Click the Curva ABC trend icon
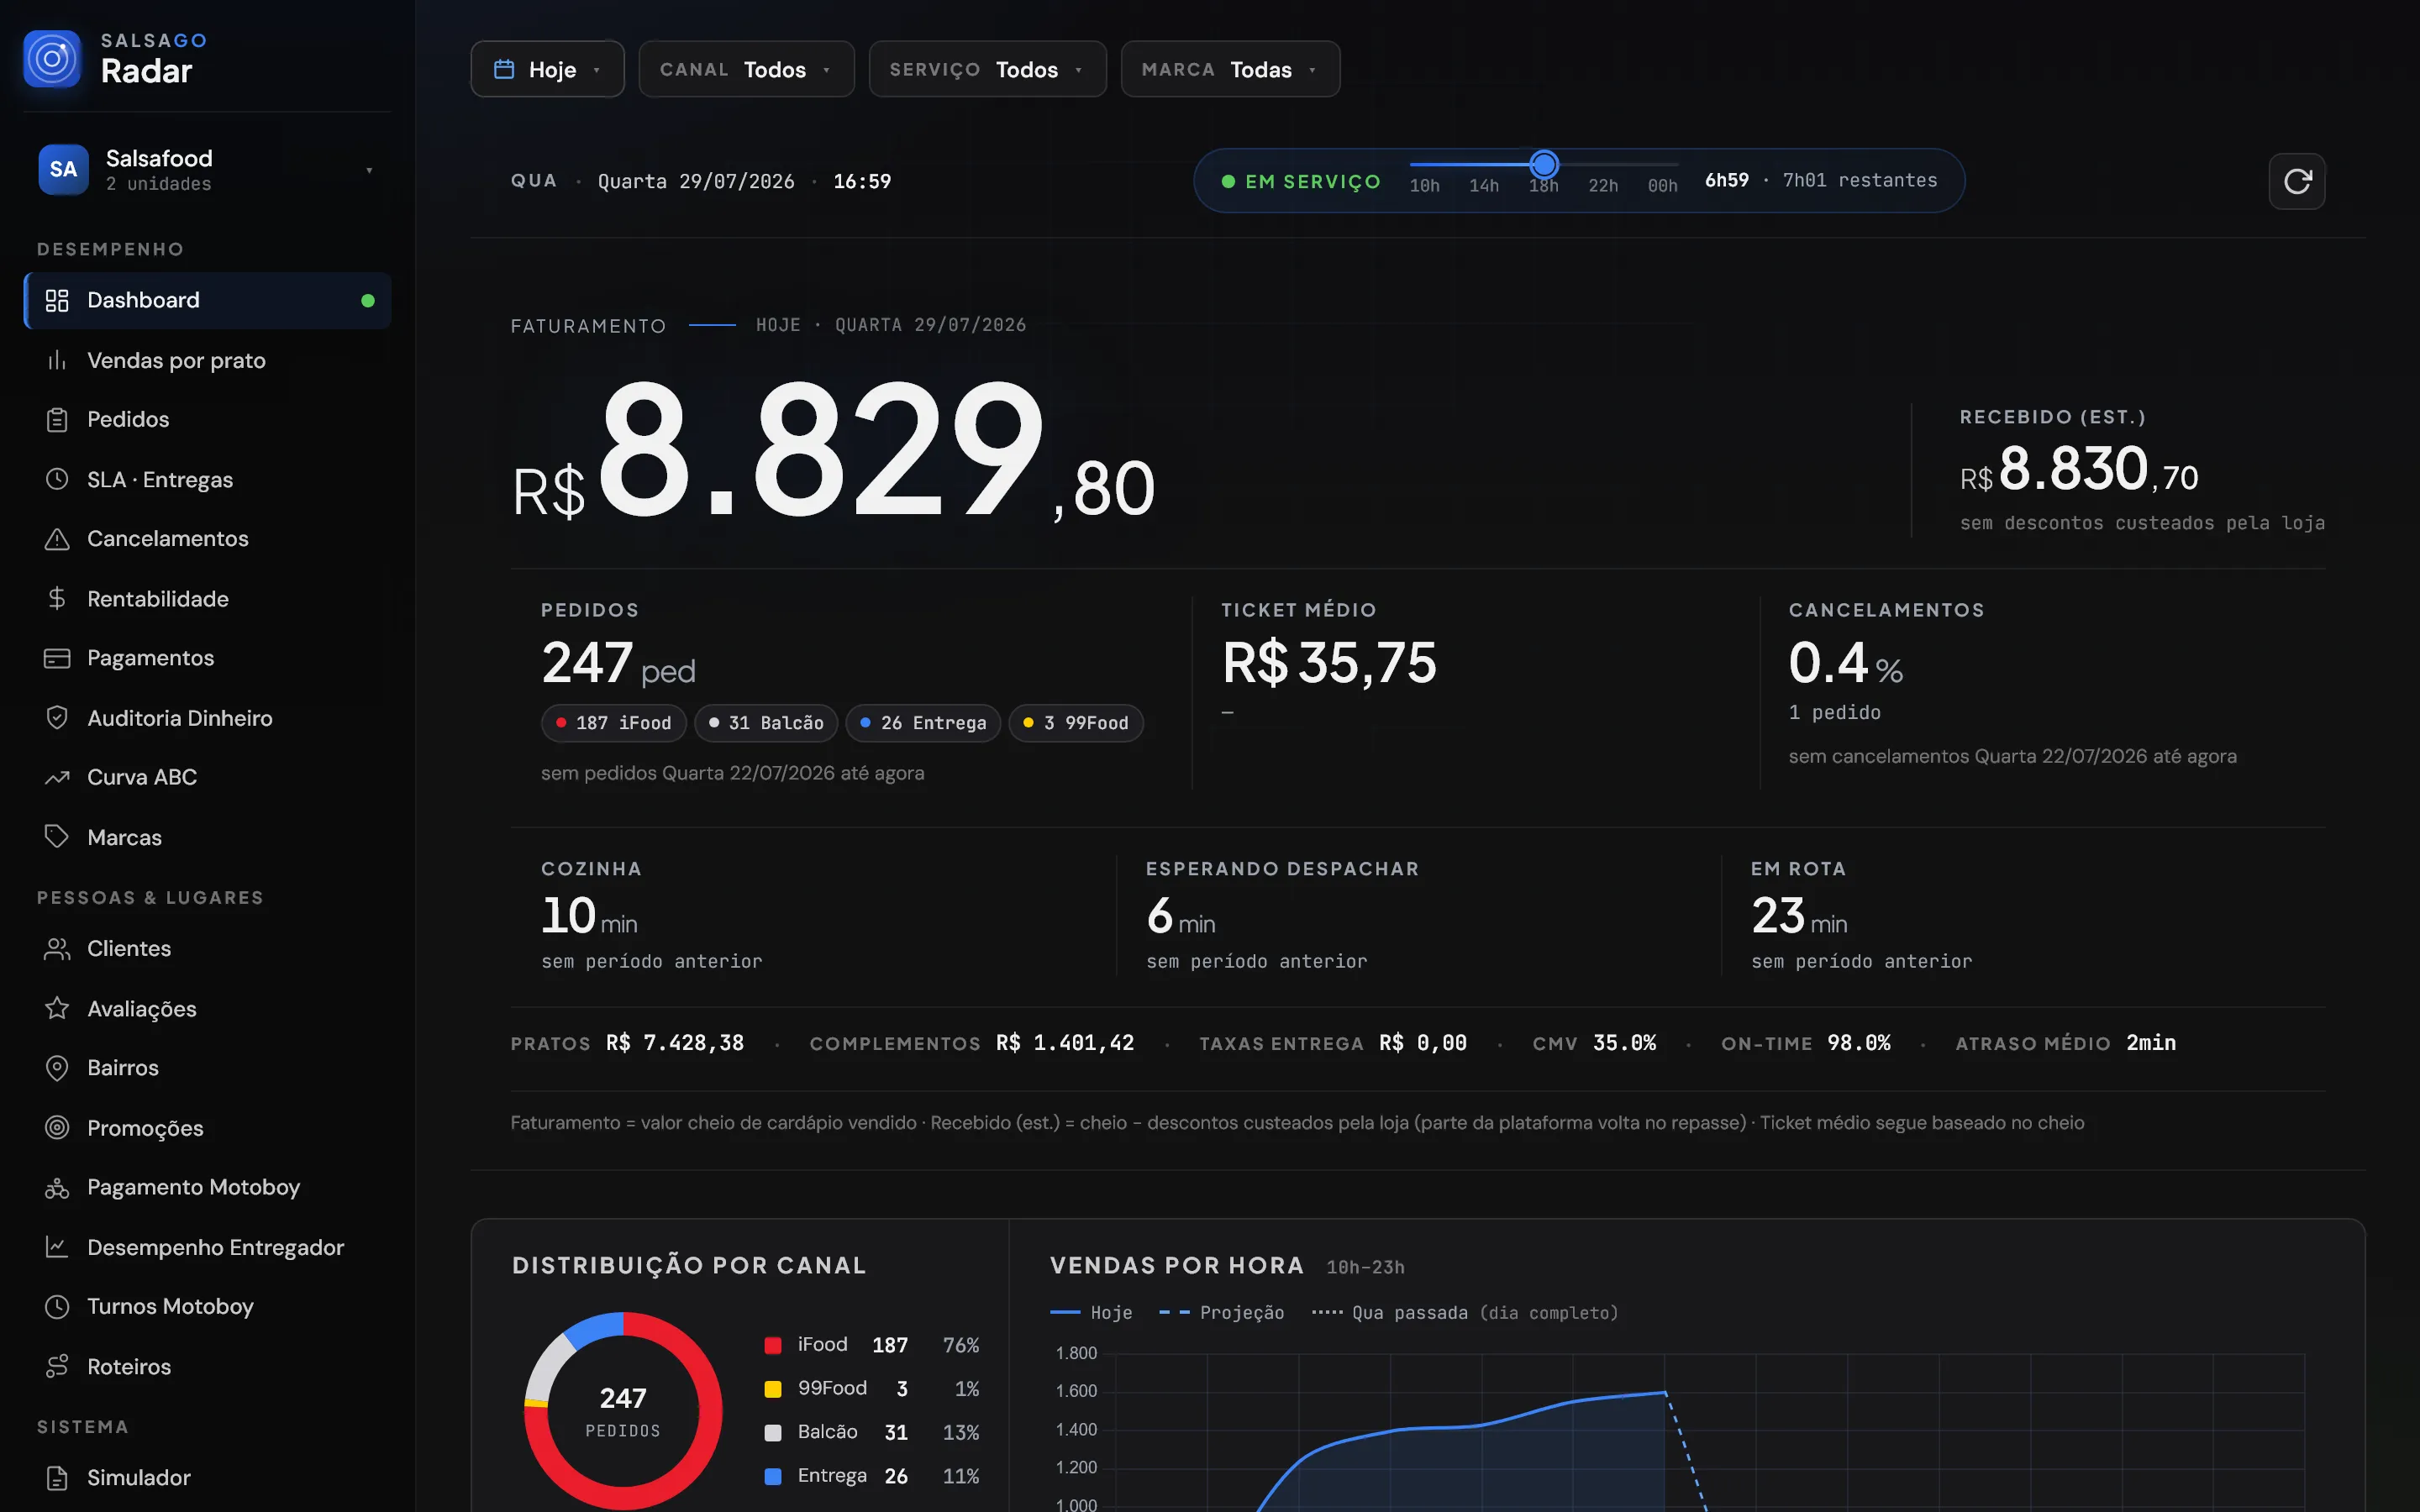2420x1512 pixels. coord(57,777)
